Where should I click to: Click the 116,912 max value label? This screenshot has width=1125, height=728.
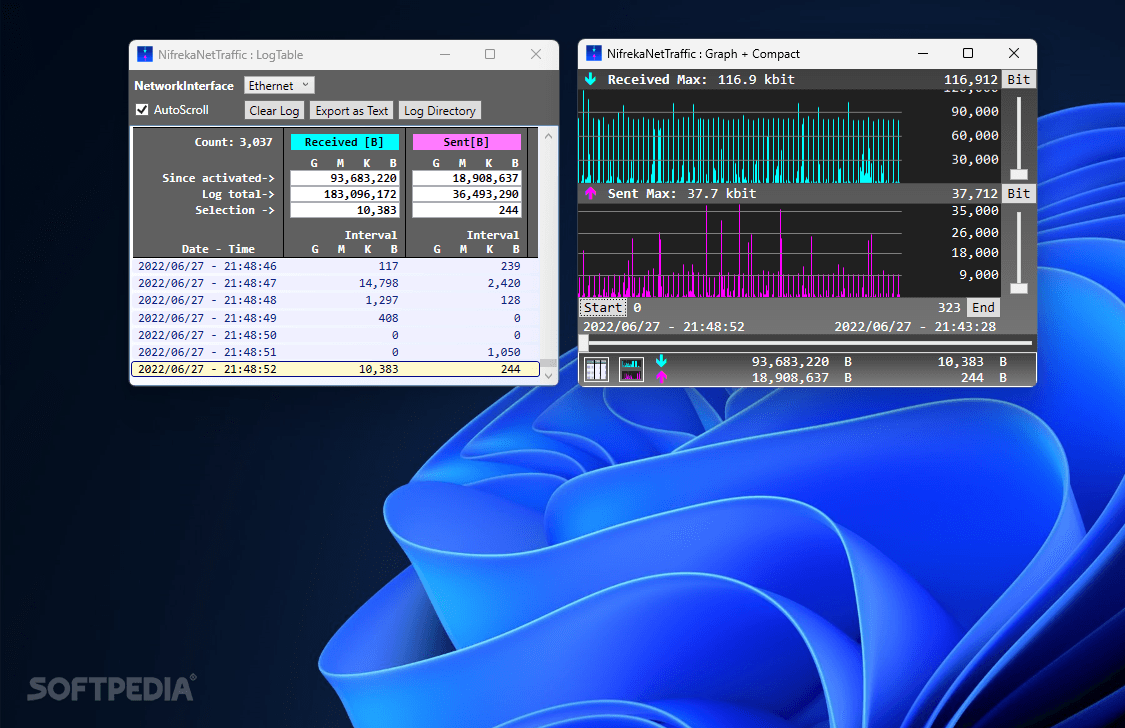(970, 80)
